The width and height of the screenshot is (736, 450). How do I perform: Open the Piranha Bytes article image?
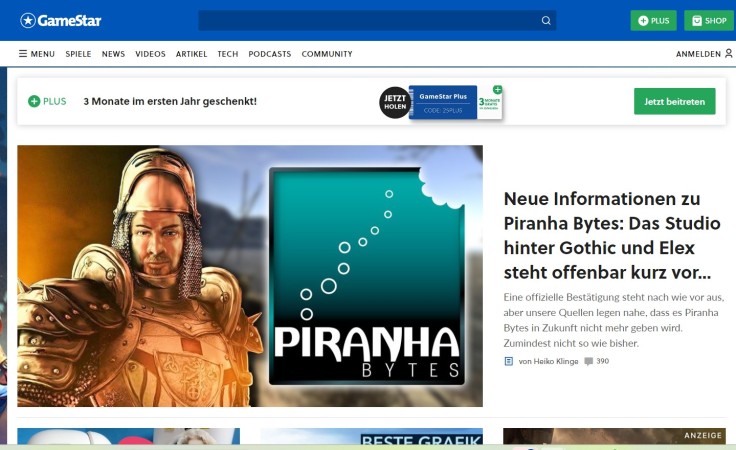250,276
